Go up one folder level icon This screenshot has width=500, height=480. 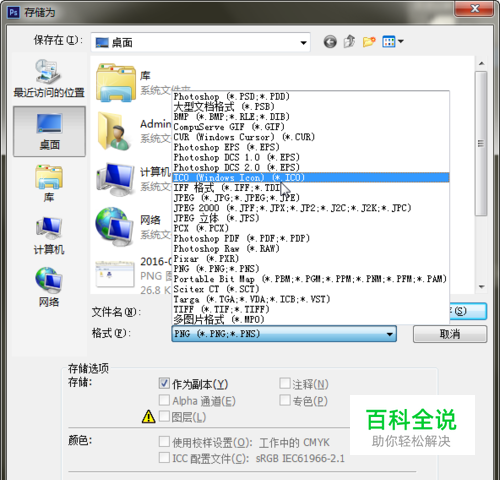click(349, 42)
